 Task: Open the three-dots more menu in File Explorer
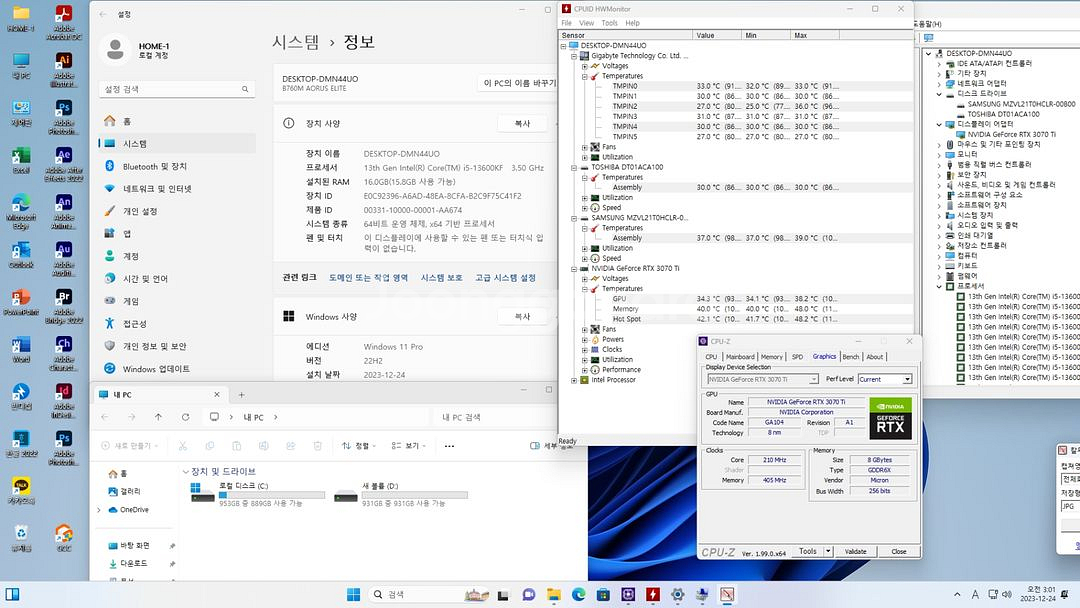click(x=449, y=446)
